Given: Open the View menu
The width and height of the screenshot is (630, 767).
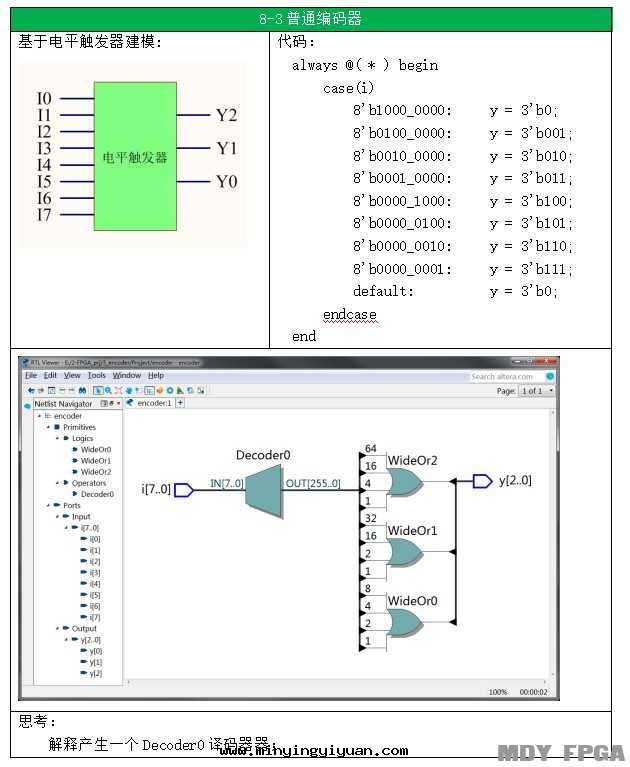Looking at the screenshot, I should click(72, 376).
